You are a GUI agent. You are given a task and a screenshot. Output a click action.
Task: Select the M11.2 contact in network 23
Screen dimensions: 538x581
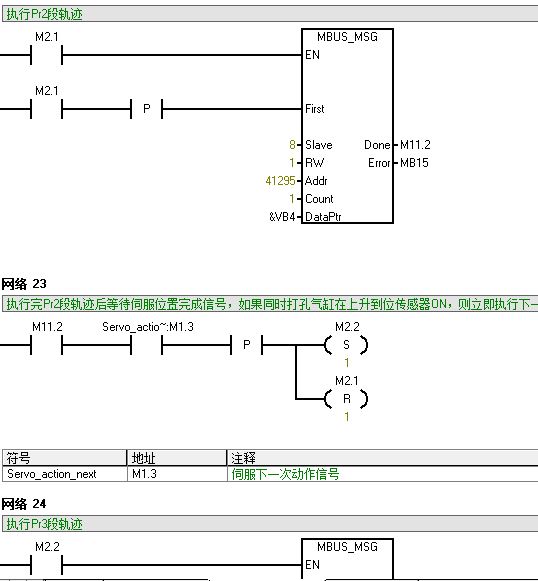[x=46, y=345]
